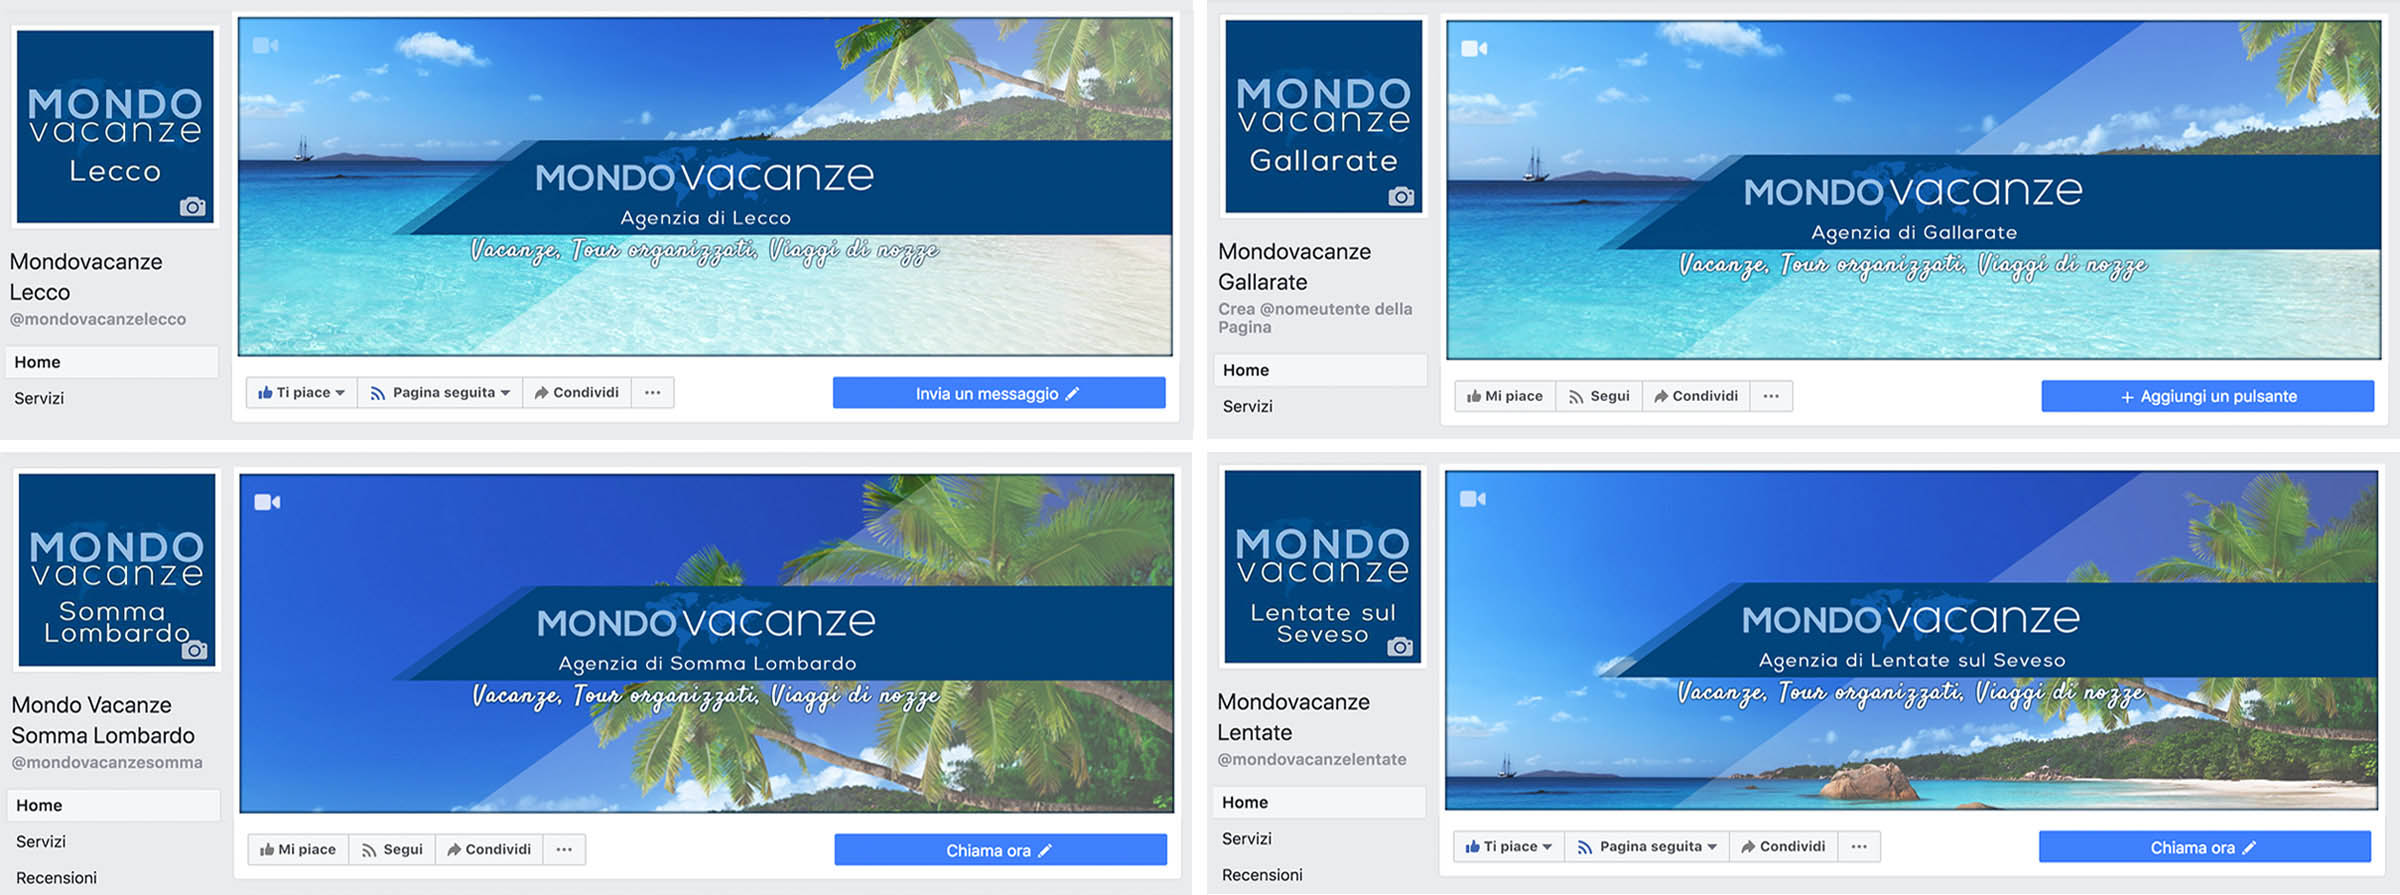The width and height of the screenshot is (2400, 895).
Task: Open Servizi tab on Lecco page
Action: click(39, 398)
